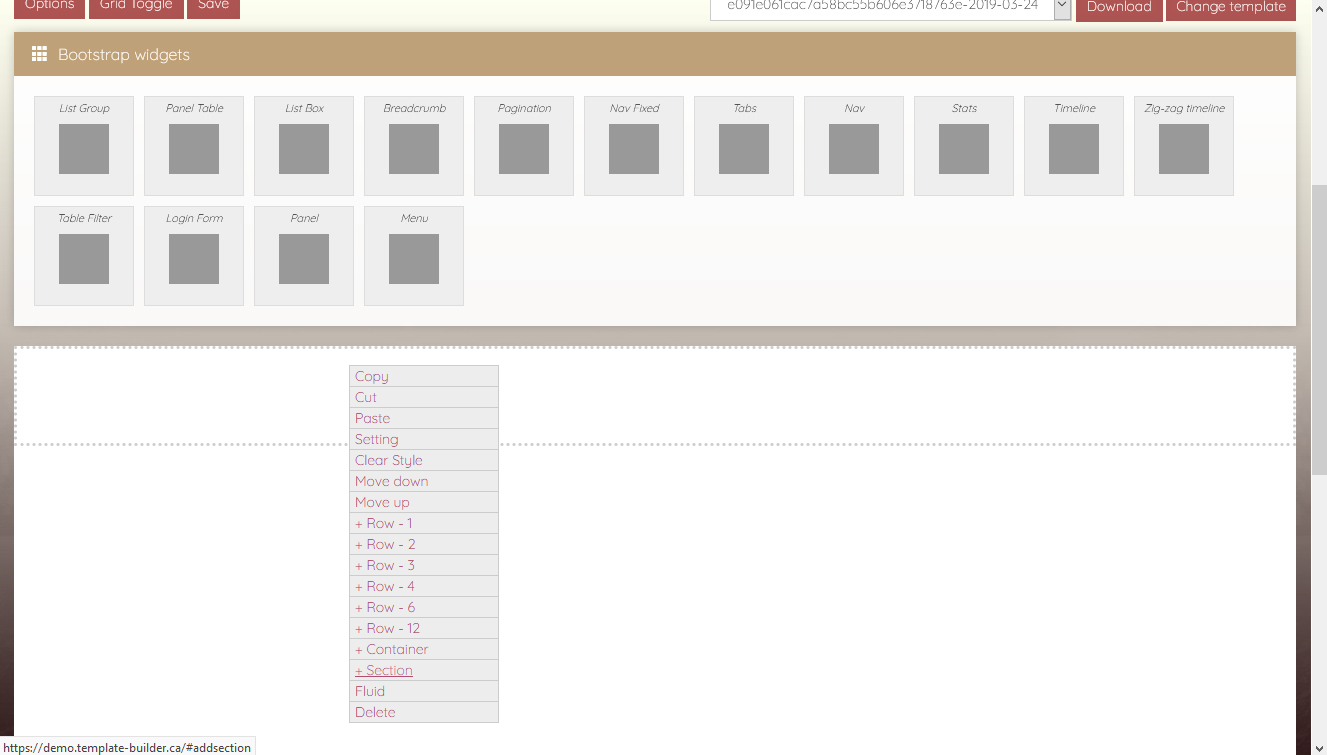Click Delete in the context menu
The image size is (1327, 755).
pos(375,712)
